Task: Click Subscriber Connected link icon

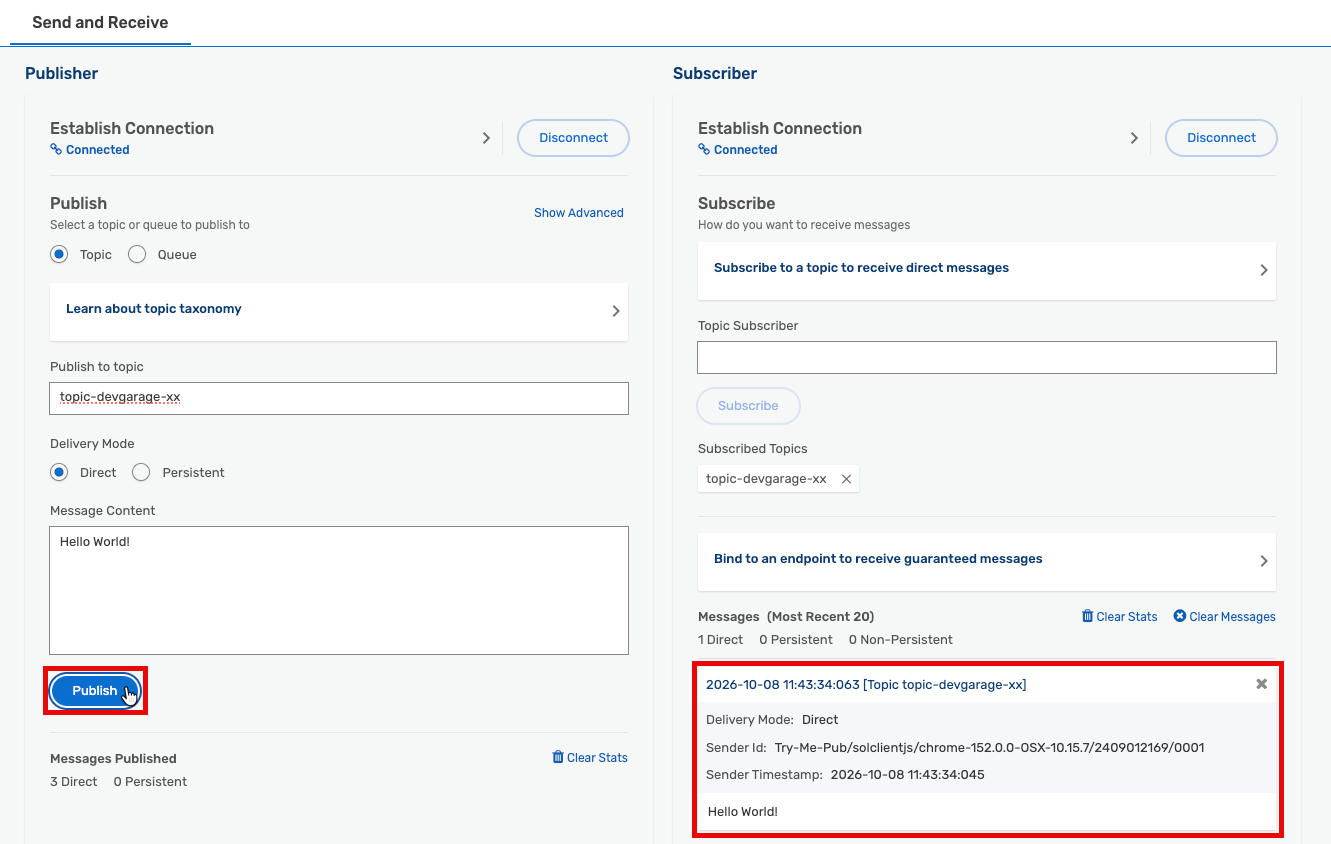Action: pos(704,150)
